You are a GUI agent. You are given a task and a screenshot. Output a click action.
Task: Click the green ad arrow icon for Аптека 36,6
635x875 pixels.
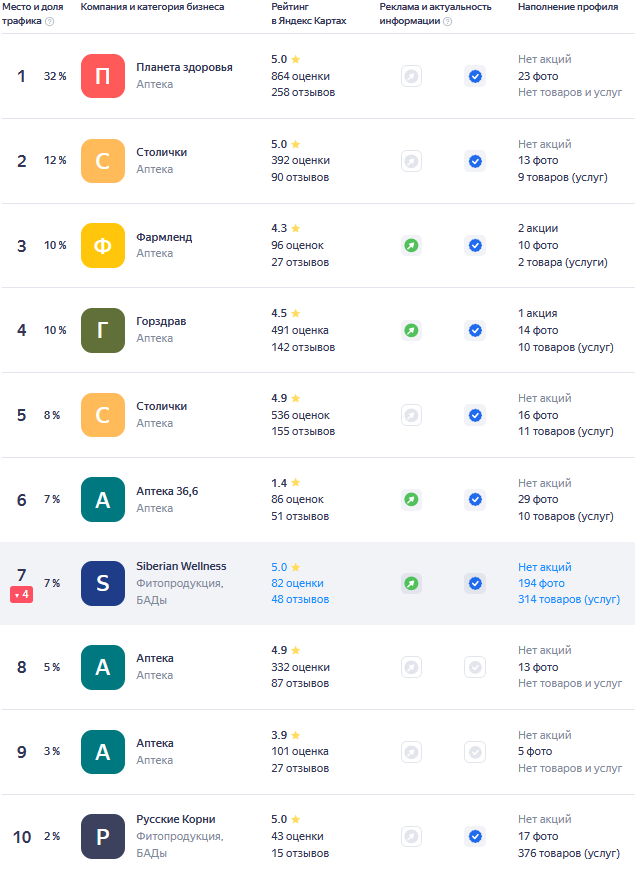click(x=411, y=499)
